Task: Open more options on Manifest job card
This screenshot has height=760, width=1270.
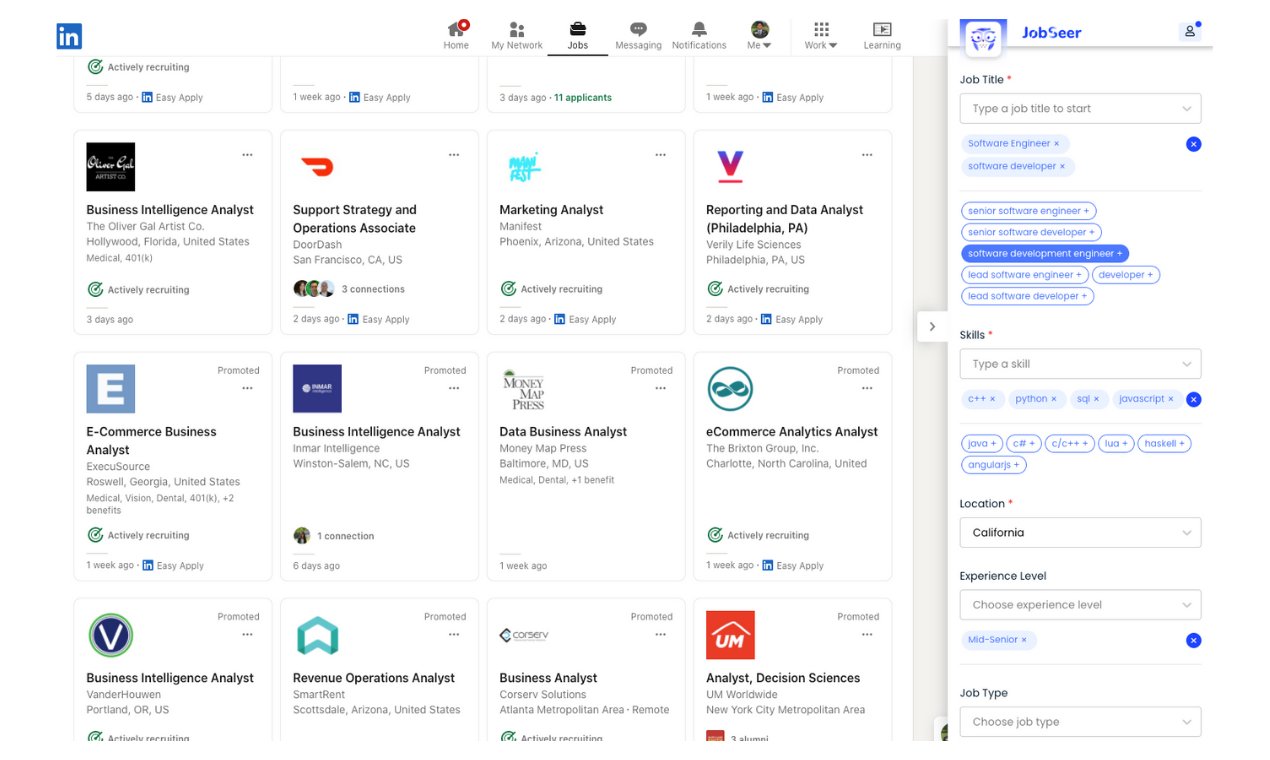Action: pos(660,155)
